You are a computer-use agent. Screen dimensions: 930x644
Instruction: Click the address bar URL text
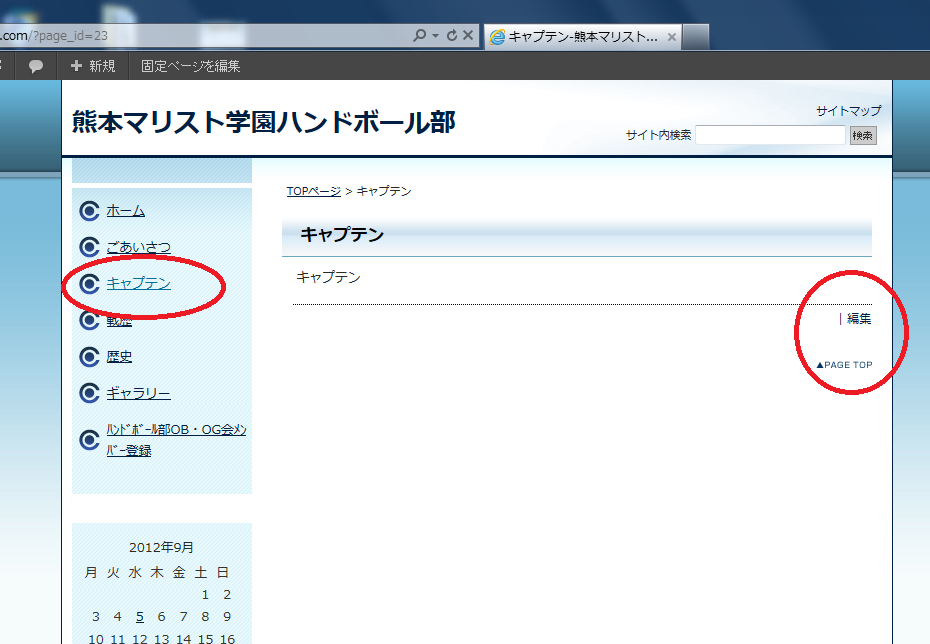tap(54, 36)
